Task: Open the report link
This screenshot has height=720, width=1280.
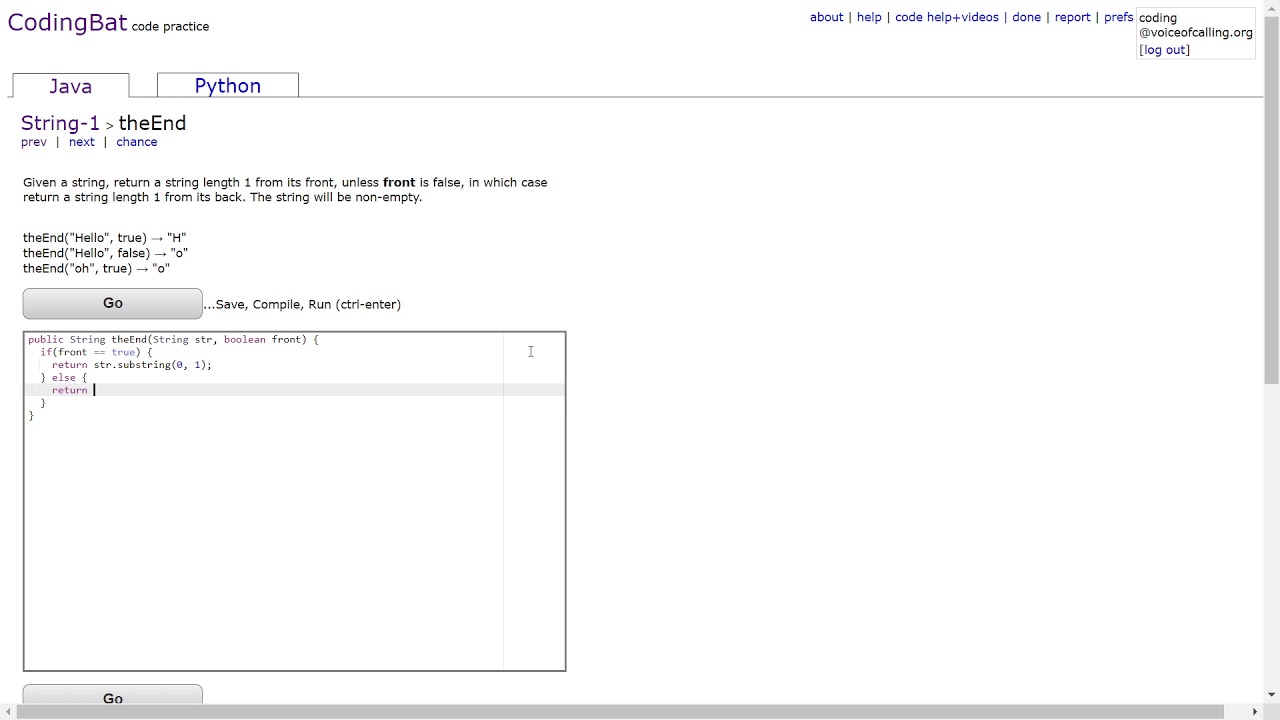Action: [x=1072, y=17]
